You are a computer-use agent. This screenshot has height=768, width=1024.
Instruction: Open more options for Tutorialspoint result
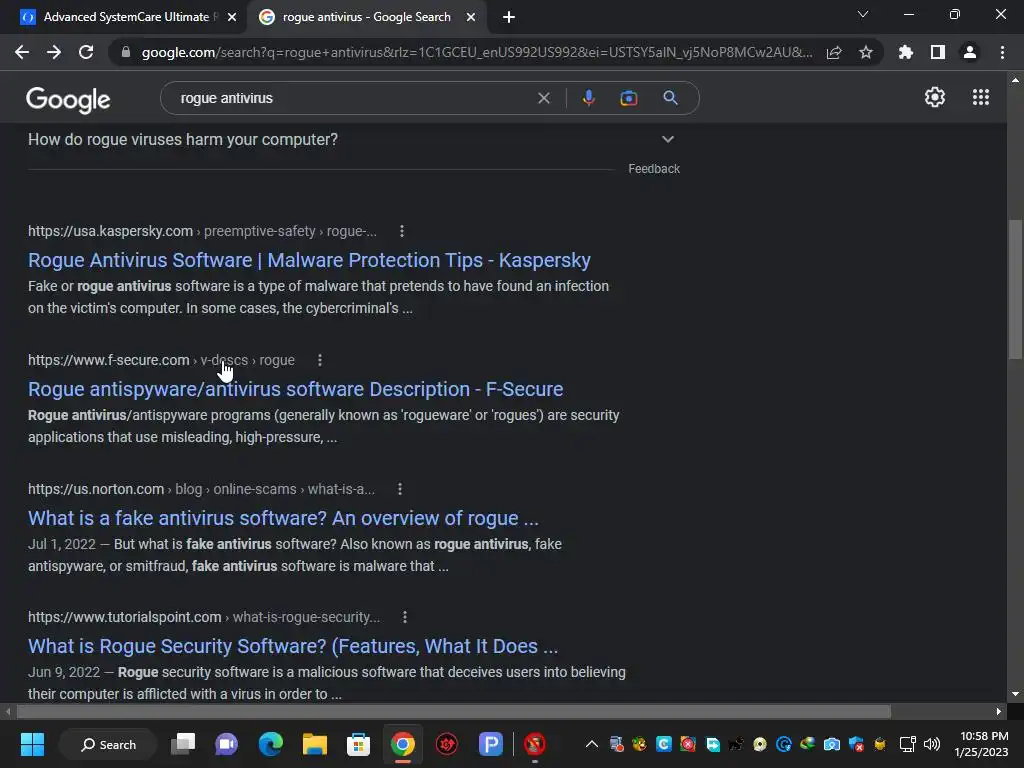405,617
